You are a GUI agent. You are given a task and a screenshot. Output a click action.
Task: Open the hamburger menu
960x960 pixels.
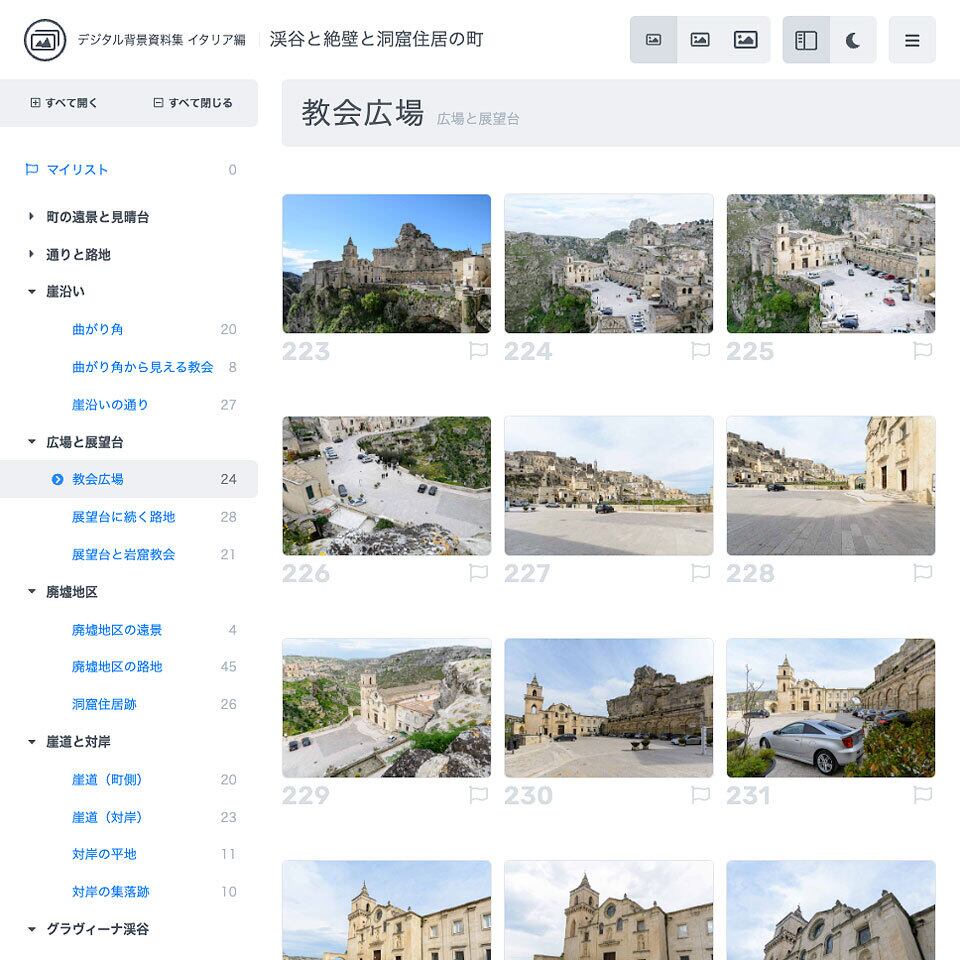tap(912, 40)
